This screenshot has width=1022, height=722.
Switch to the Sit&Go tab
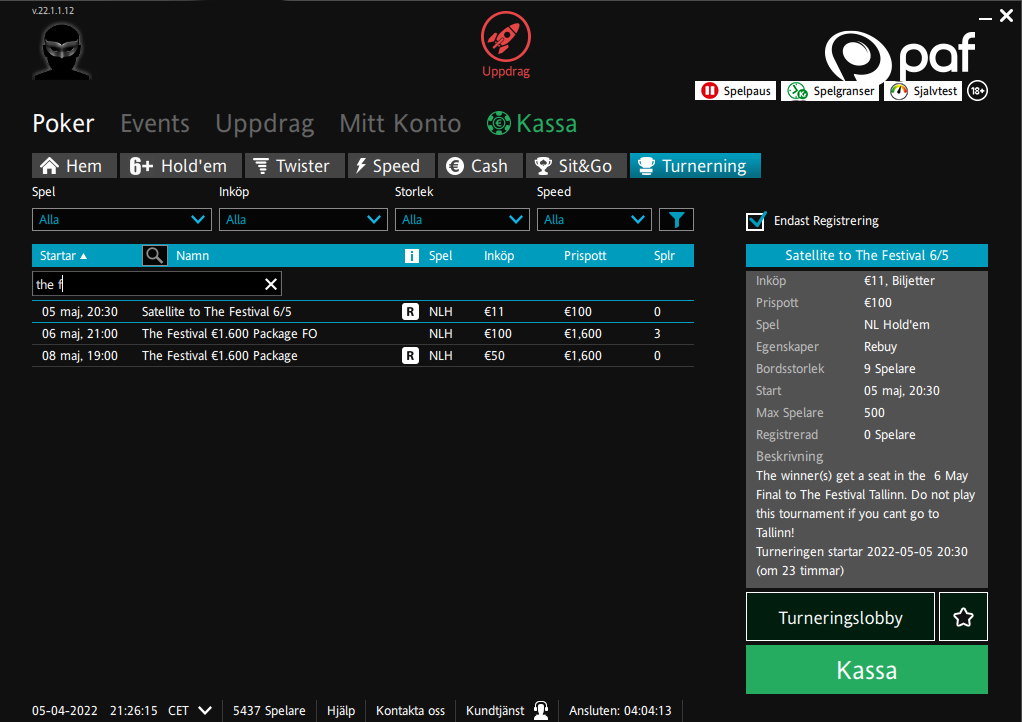576,166
